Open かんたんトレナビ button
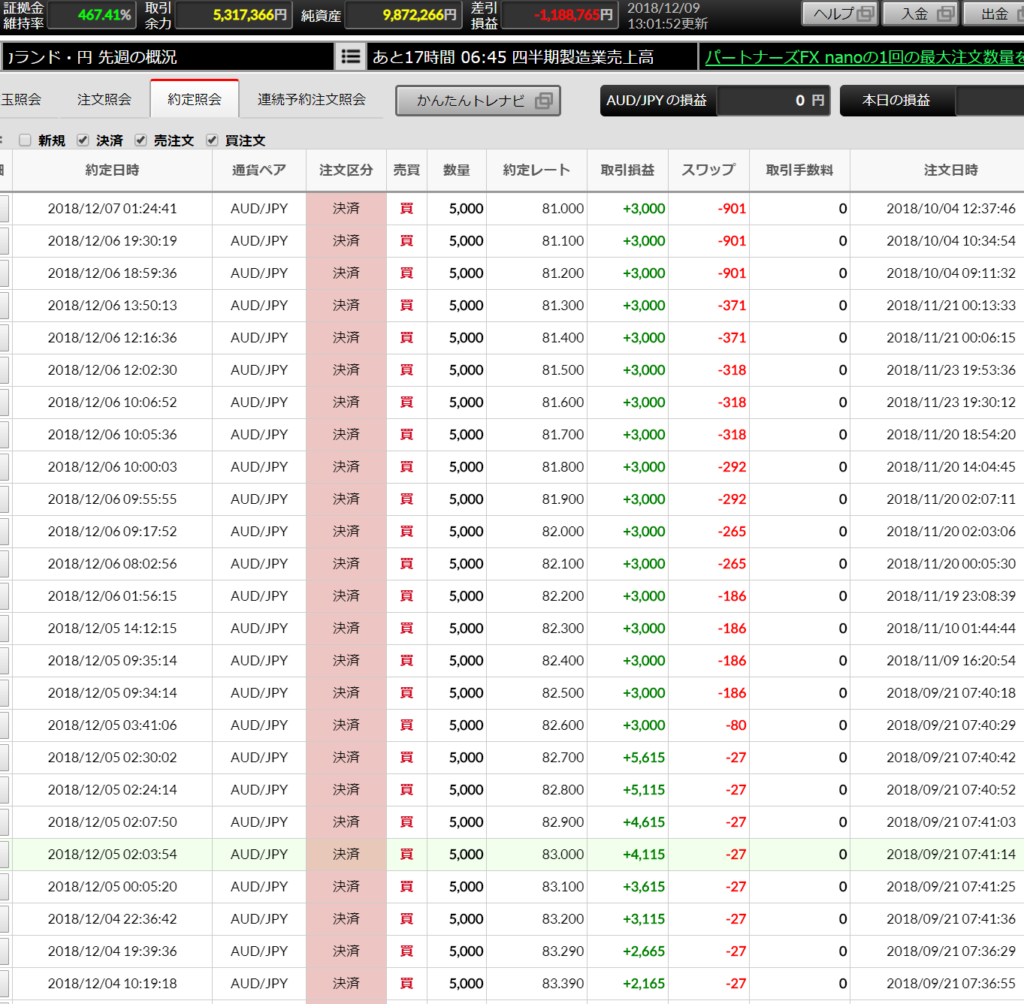Viewport: 1024px width, 1004px height. pos(478,101)
